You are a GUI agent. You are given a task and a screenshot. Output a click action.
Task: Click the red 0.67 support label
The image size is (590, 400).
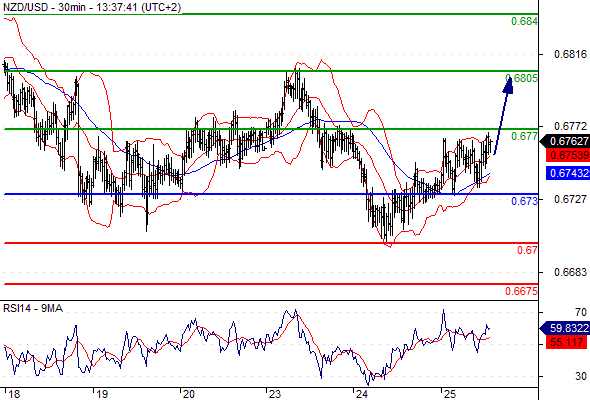[527, 250]
